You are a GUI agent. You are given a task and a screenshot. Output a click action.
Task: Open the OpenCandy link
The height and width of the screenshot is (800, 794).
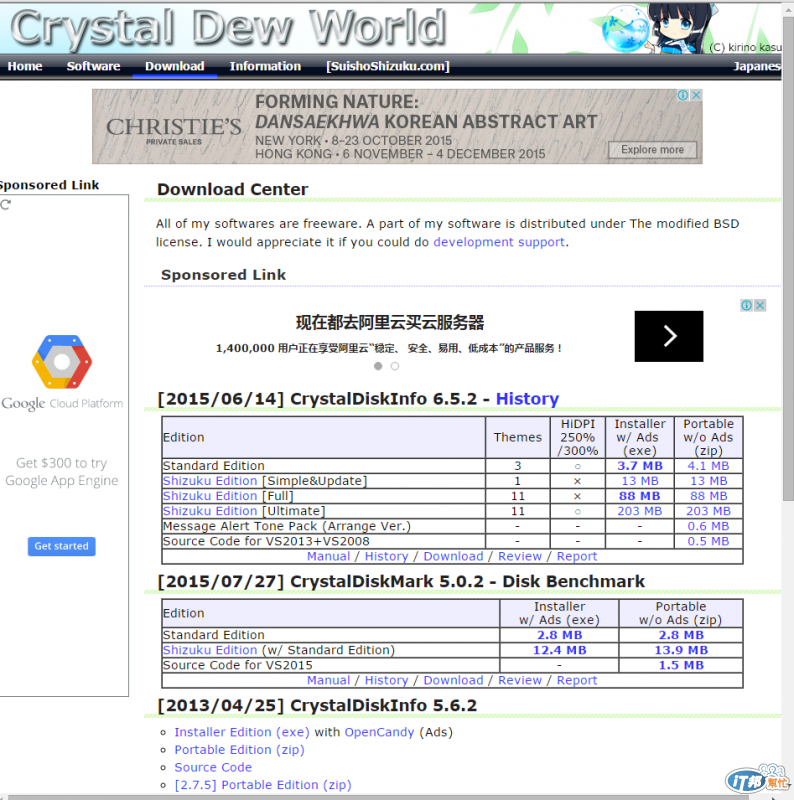point(379,732)
